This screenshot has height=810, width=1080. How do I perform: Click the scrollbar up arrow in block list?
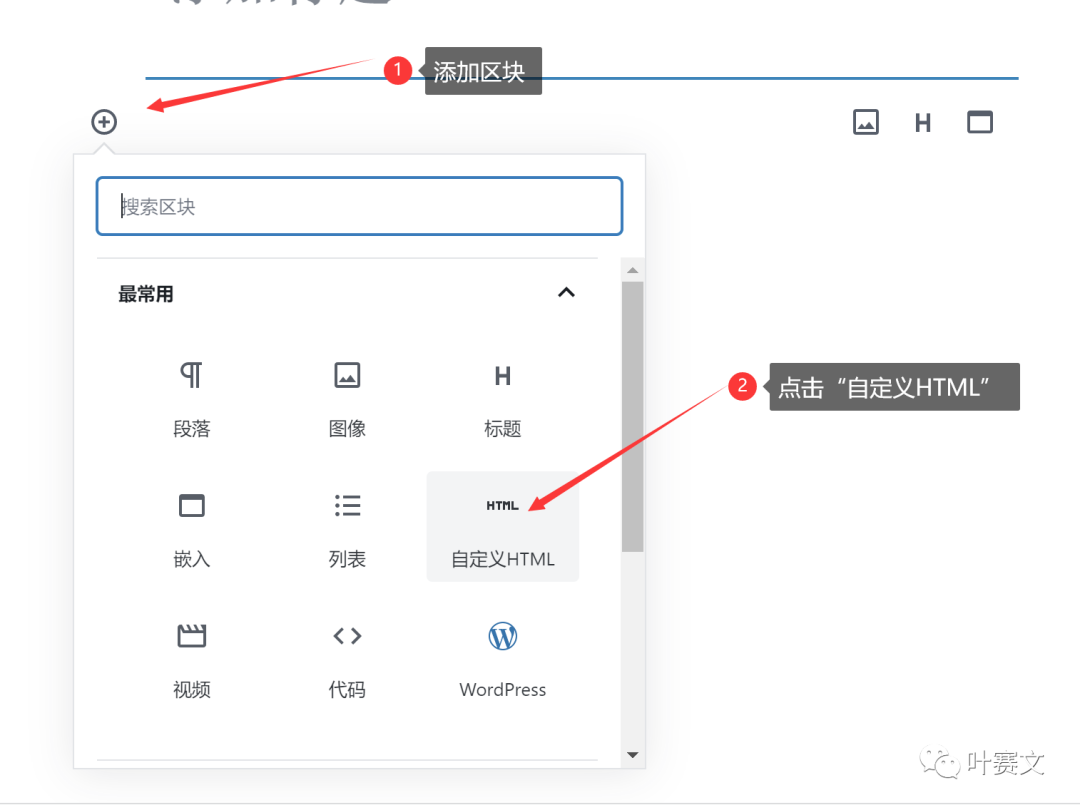[x=632, y=269]
